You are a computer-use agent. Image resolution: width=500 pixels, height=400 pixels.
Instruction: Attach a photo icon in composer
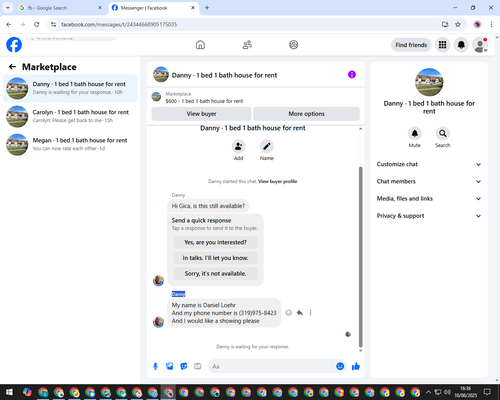(169, 366)
